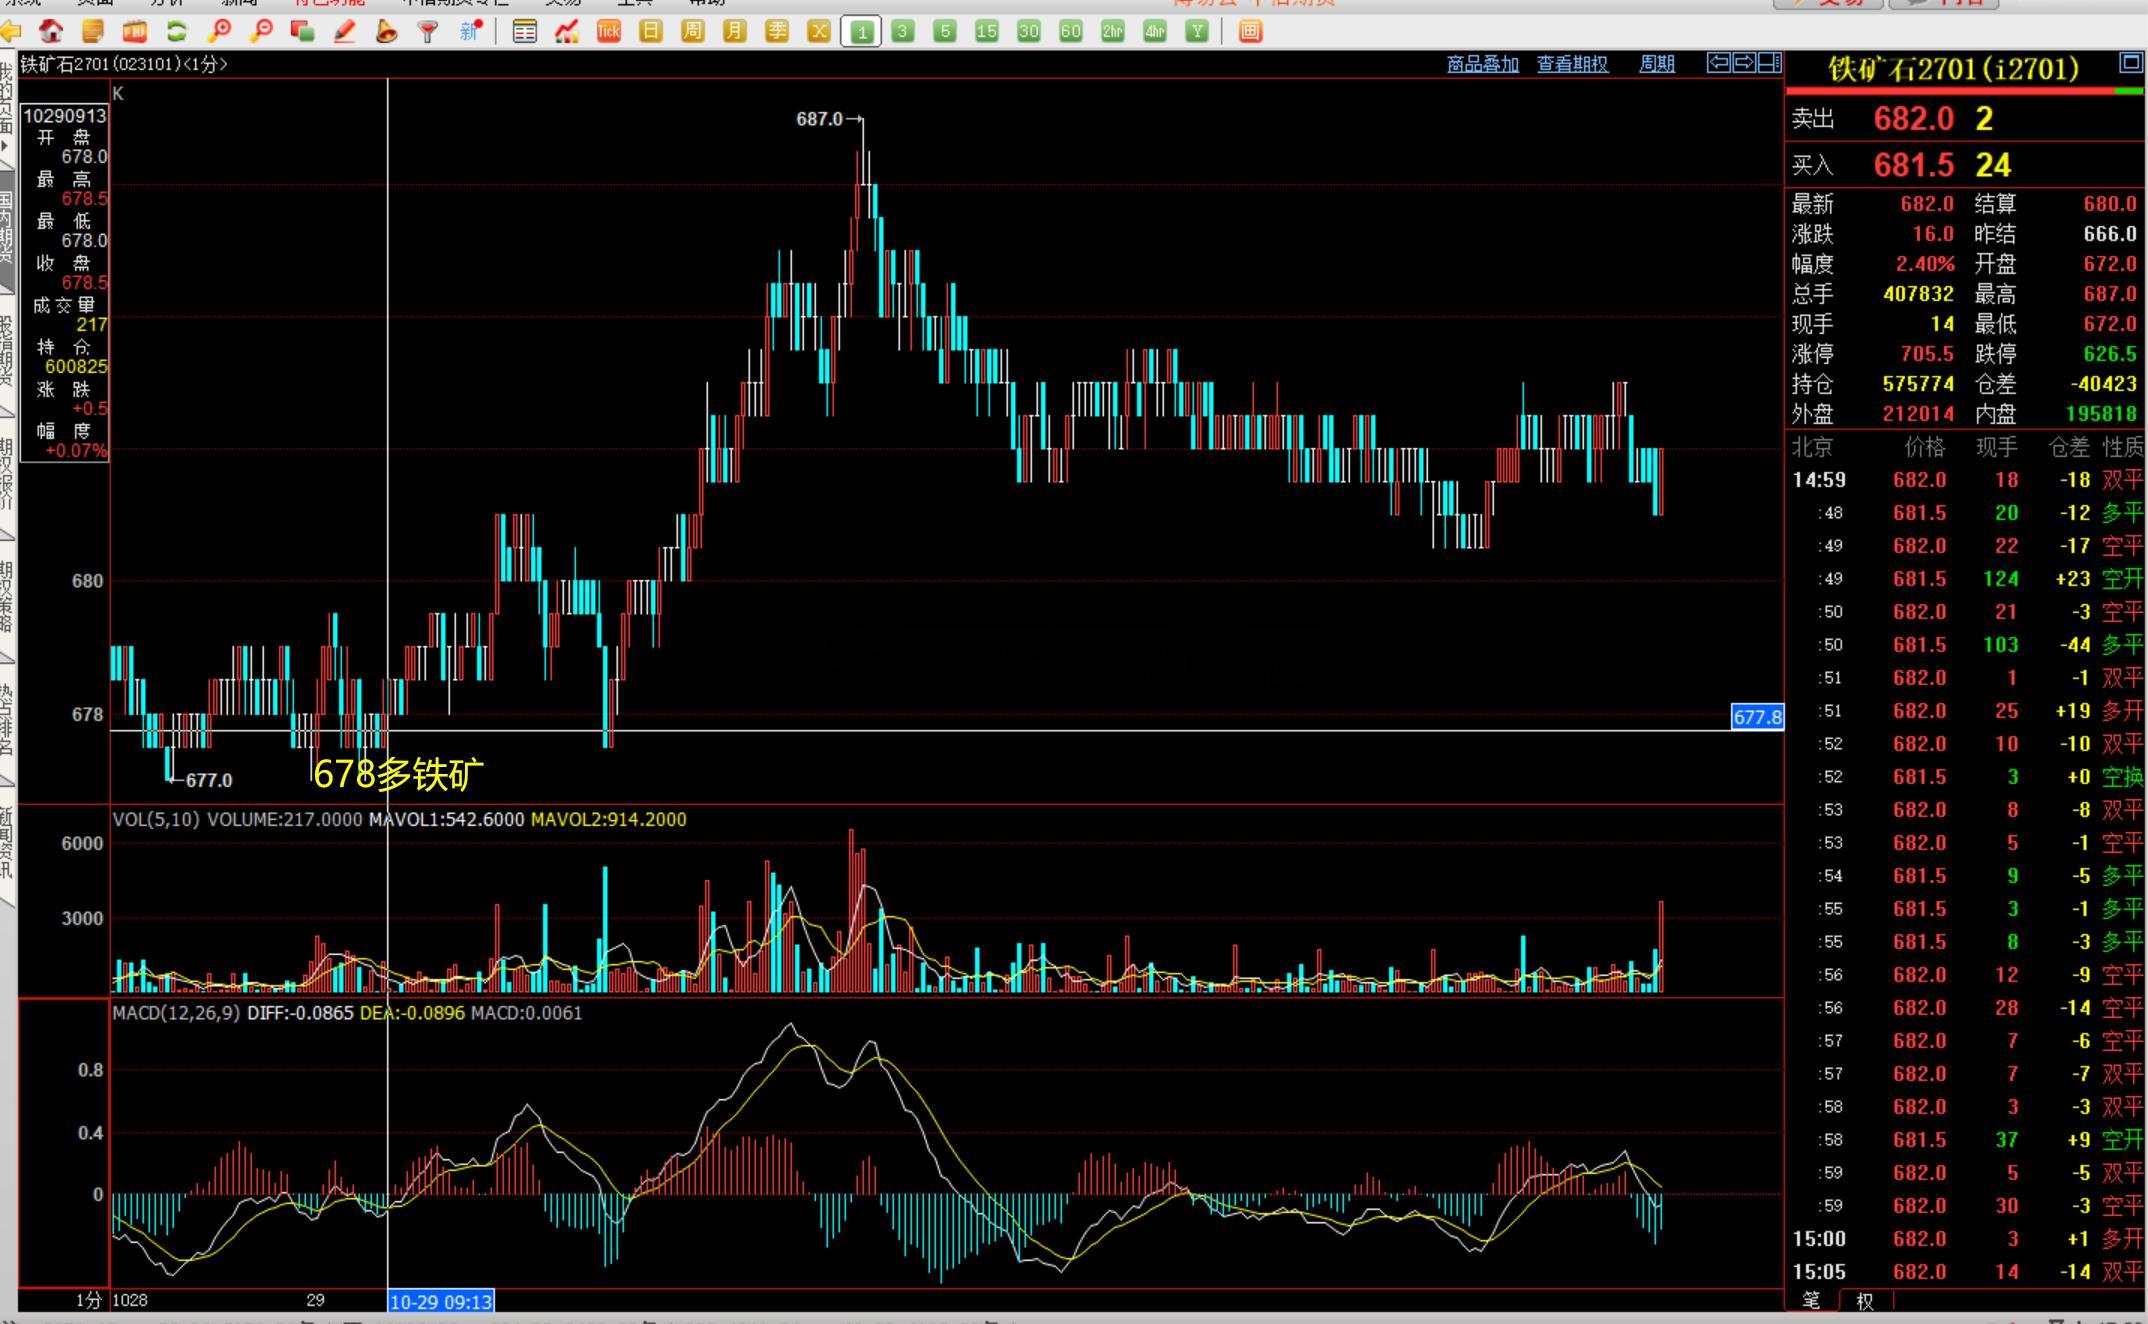The width and height of the screenshot is (2148, 1324).
Task: Select the 30-minute period button
Action: pyautogui.click(x=1029, y=31)
